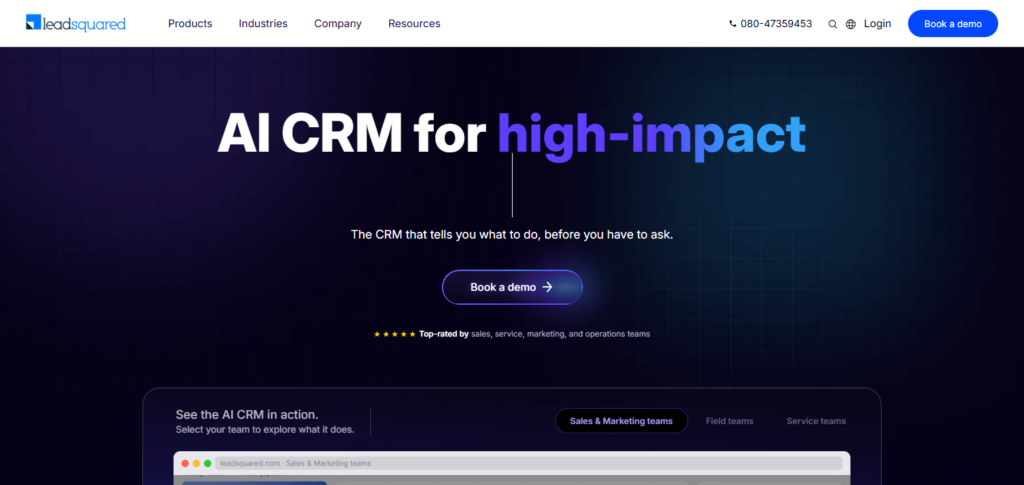Open the Industries menu
This screenshot has width=1024, height=485.
tap(263, 23)
